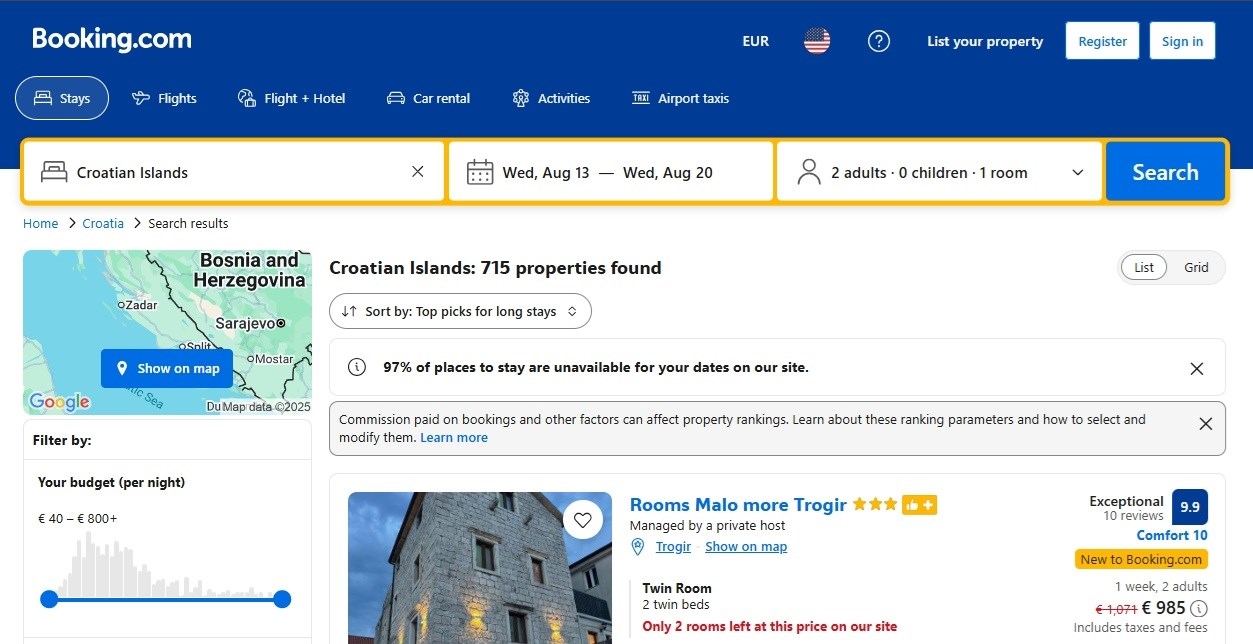
Task: Click the star rating of the listing
Action: point(874,505)
